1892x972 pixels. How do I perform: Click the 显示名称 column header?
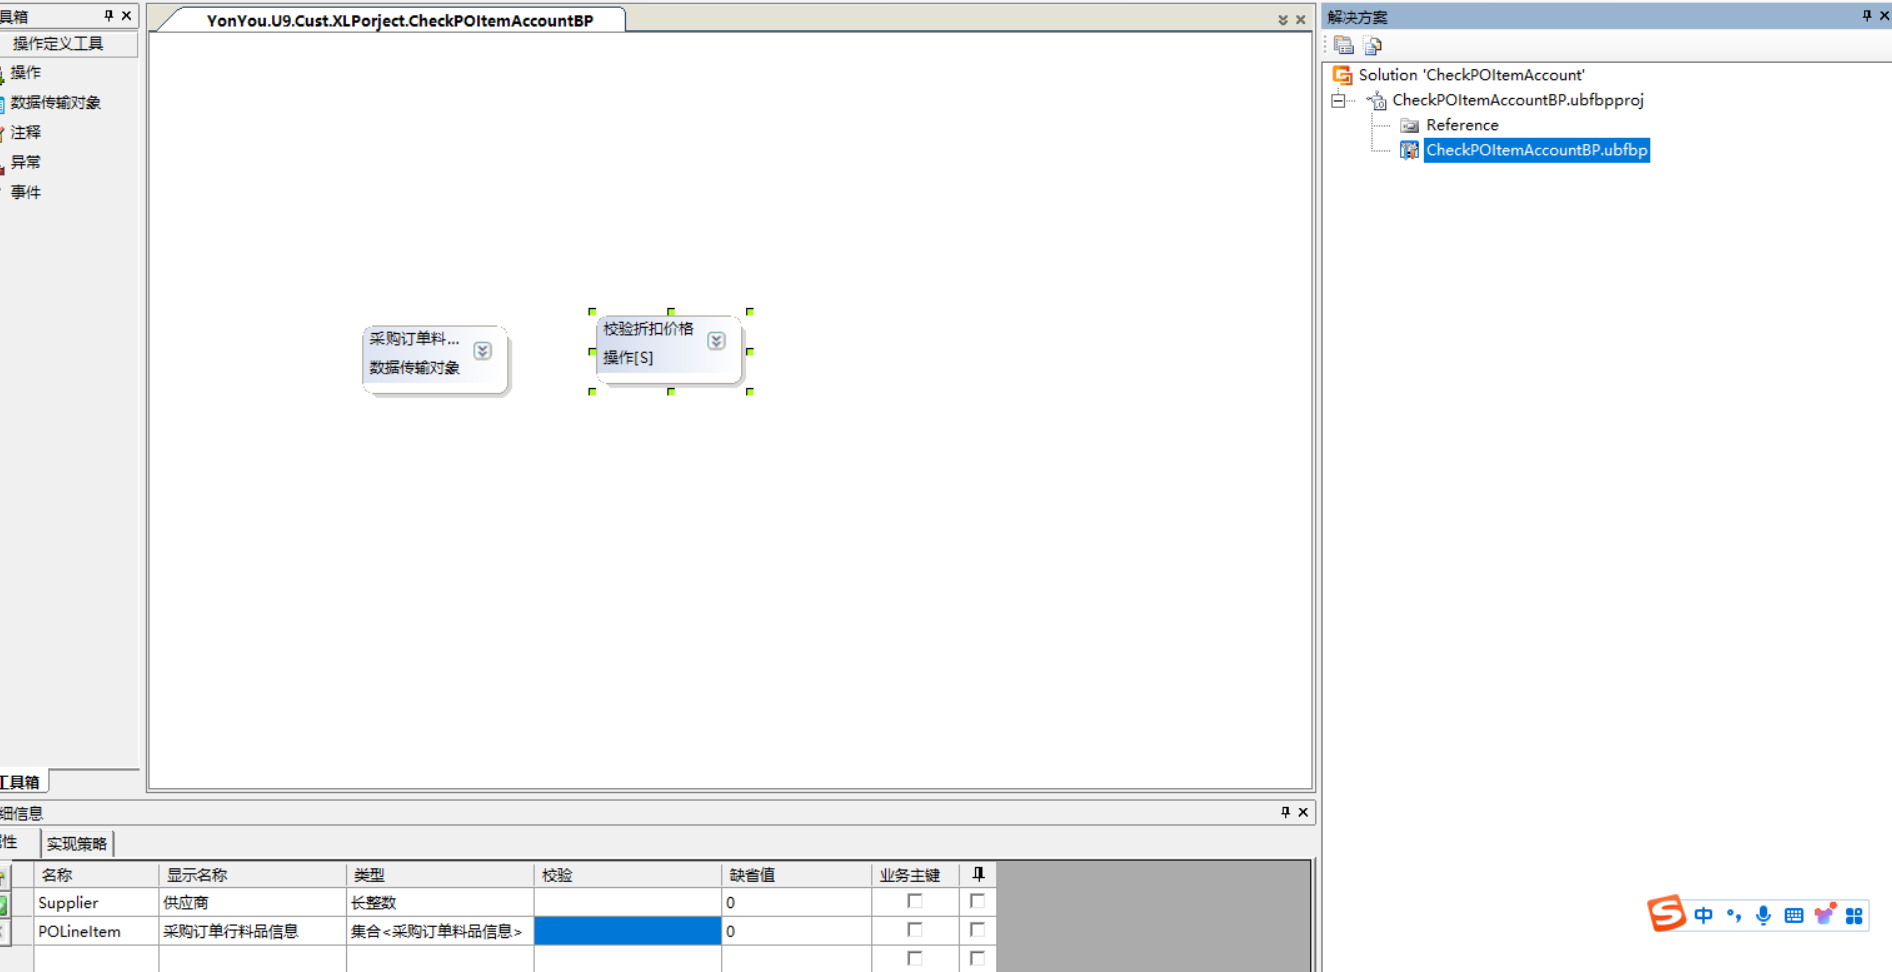point(253,875)
